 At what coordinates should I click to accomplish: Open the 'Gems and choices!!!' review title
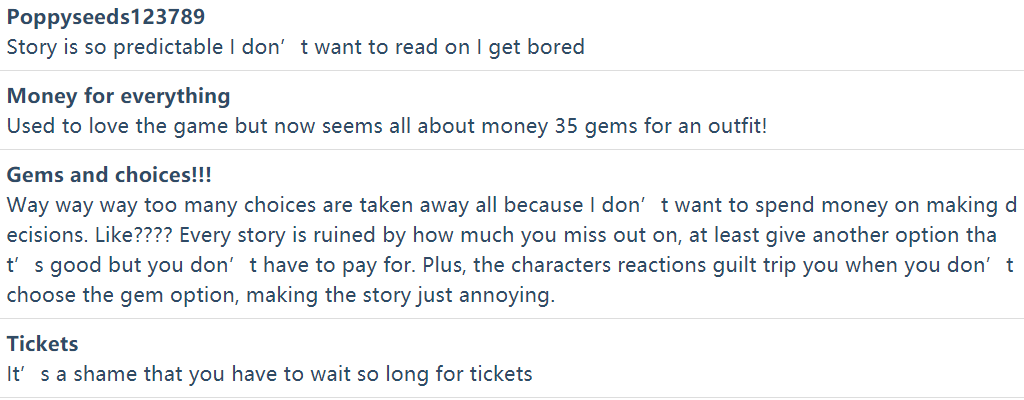pyautogui.click(x=109, y=175)
